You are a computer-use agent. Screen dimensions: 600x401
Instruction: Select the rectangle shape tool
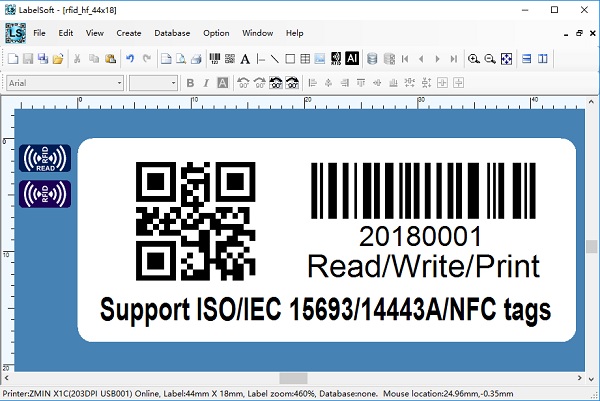(x=290, y=59)
